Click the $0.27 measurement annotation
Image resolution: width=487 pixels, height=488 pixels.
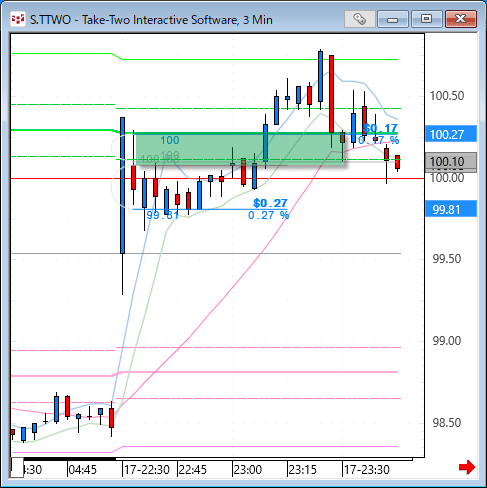pyautogui.click(x=270, y=203)
